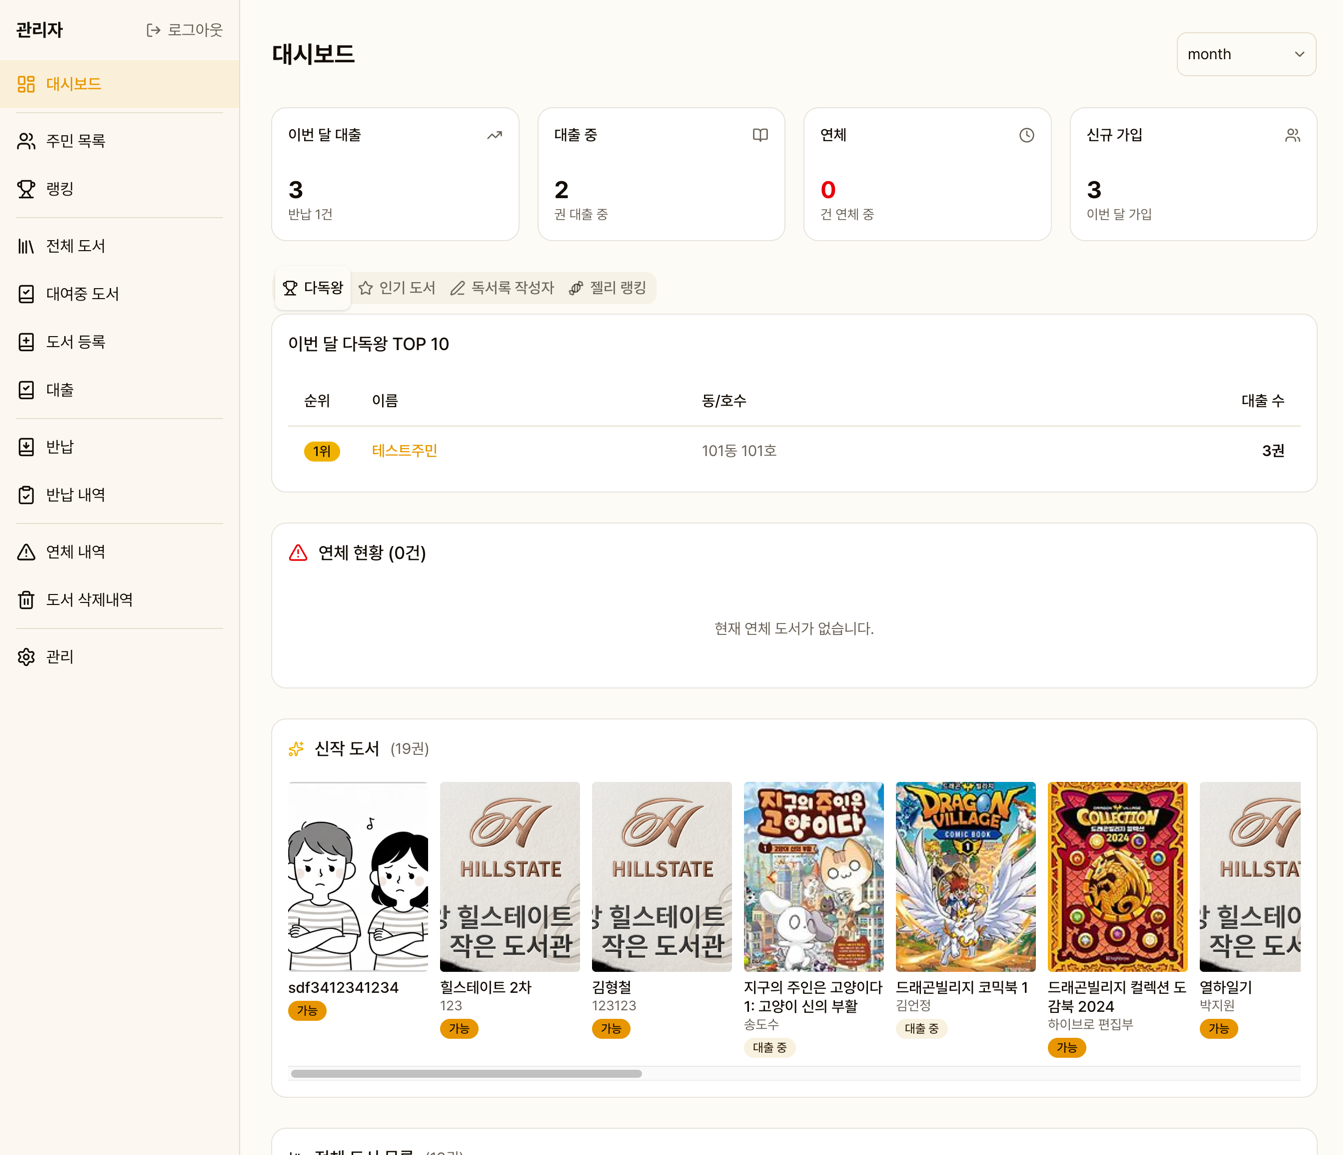Open the Dragon Village comic book cover

pyautogui.click(x=965, y=876)
